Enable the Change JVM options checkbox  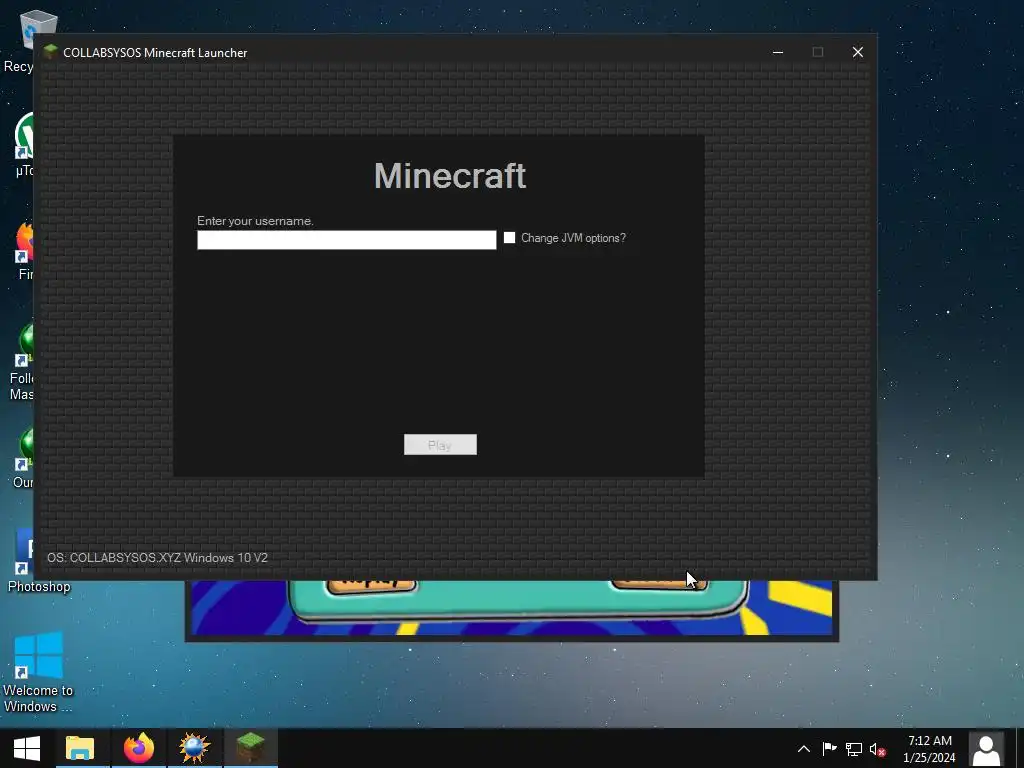(x=509, y=238)
